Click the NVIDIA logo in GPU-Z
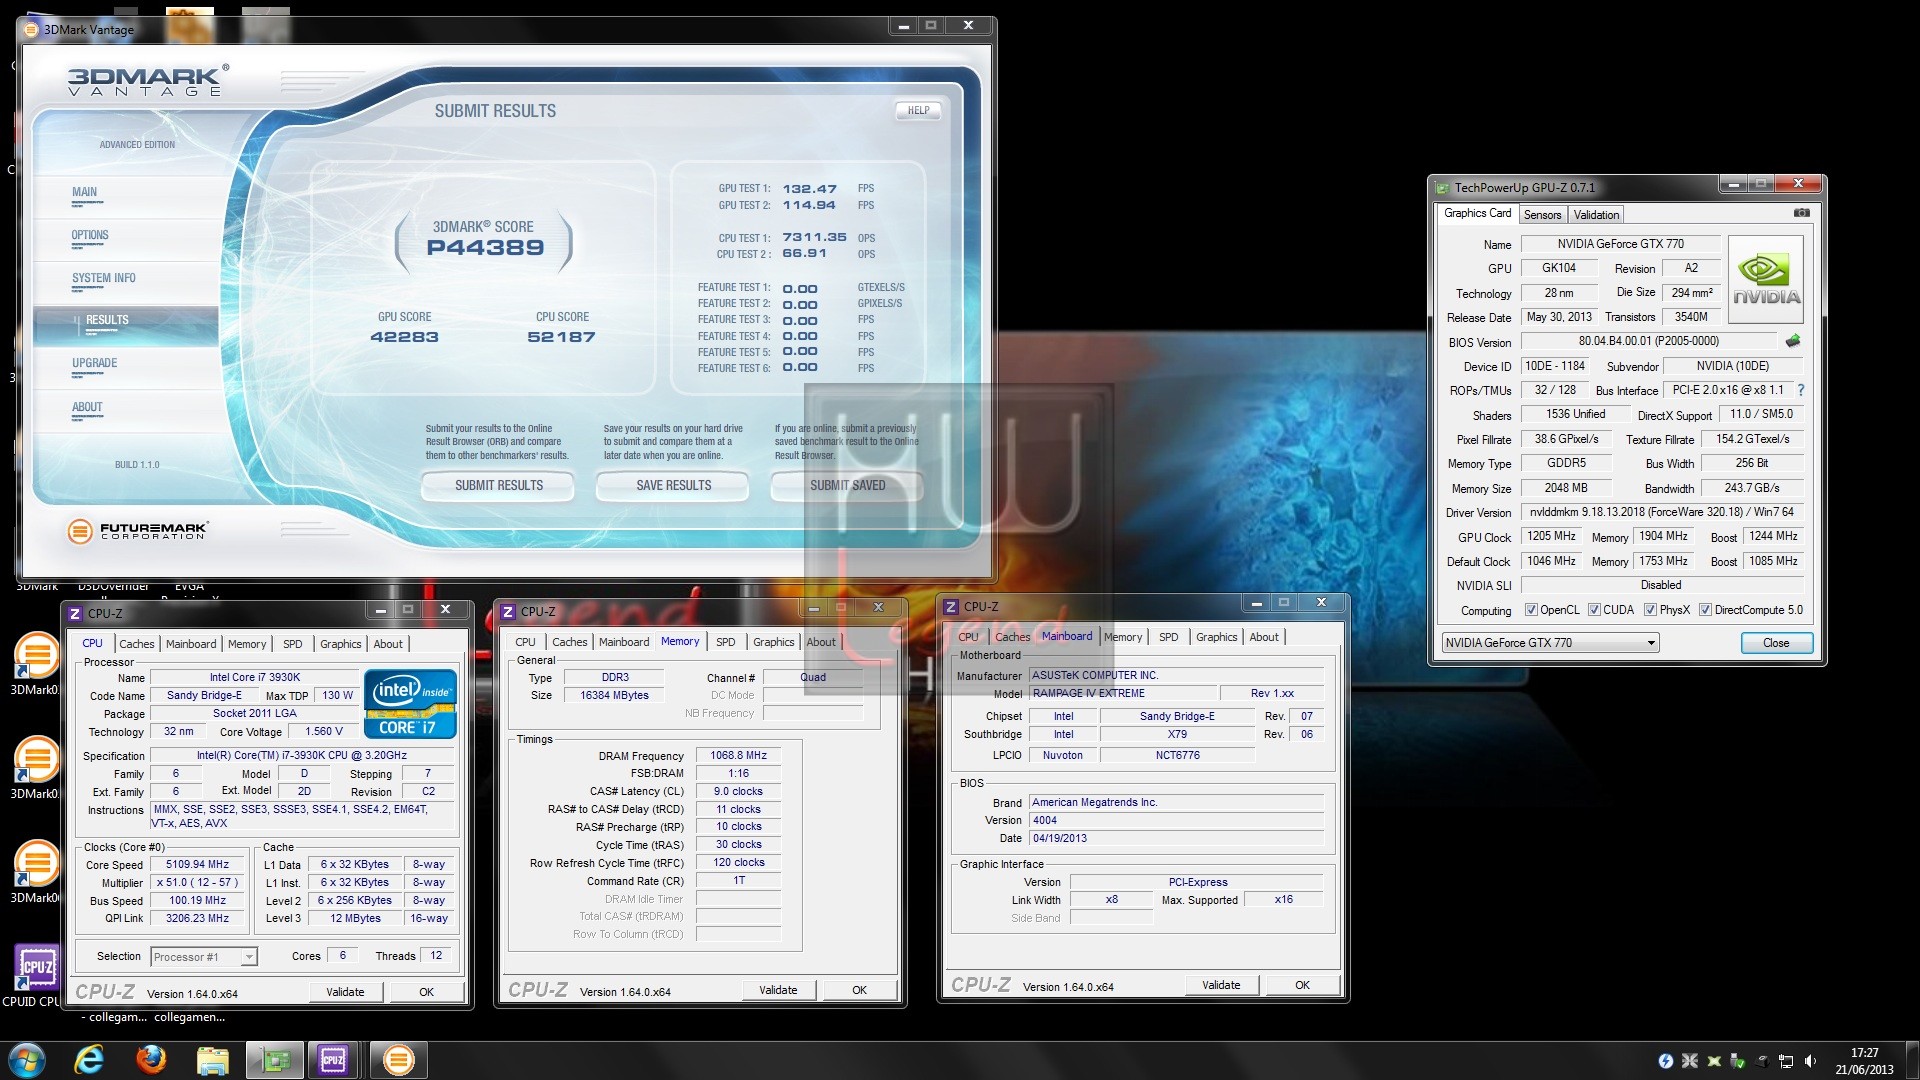Screen dimensions: 1920x1080 [1766, 279]
